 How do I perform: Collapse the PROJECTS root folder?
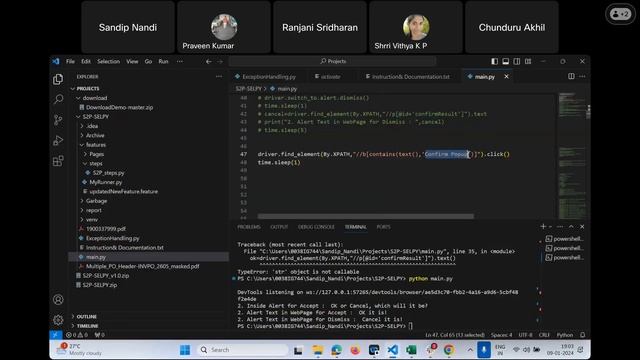pos(88,89)
